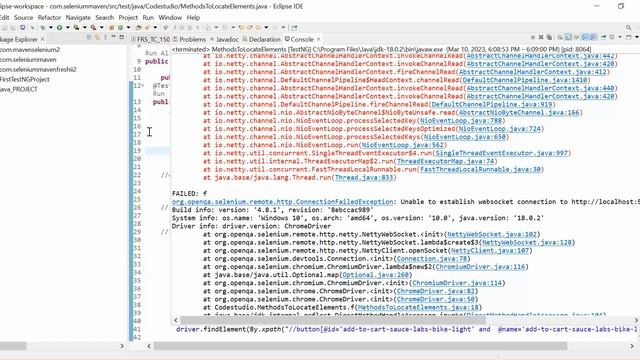640x360 pixels.
Task: Switch to the Declaration tab
Action: coord(262,39)
